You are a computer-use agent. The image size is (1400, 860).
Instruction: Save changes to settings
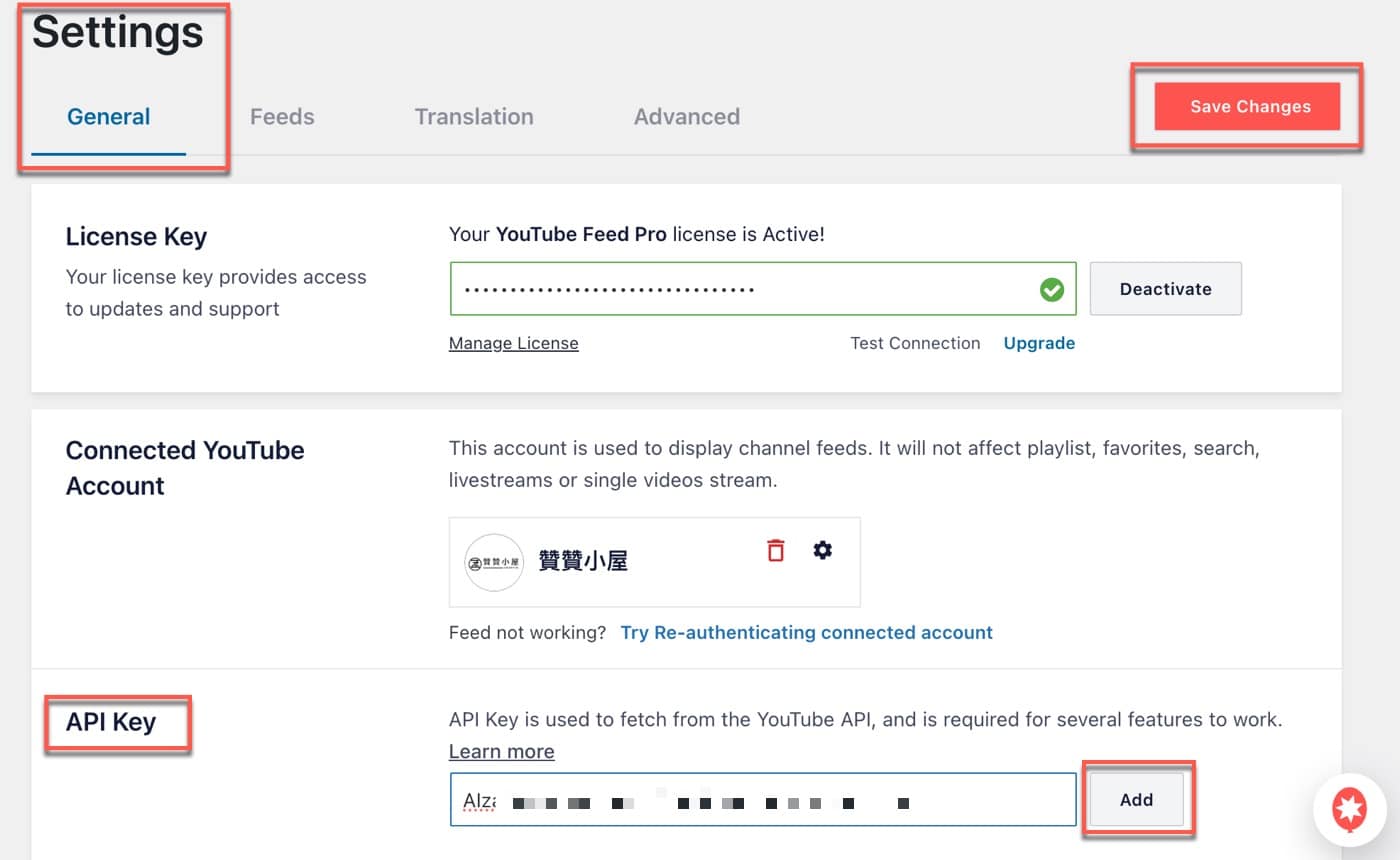pyautogui.click(x=1247, y=106)
